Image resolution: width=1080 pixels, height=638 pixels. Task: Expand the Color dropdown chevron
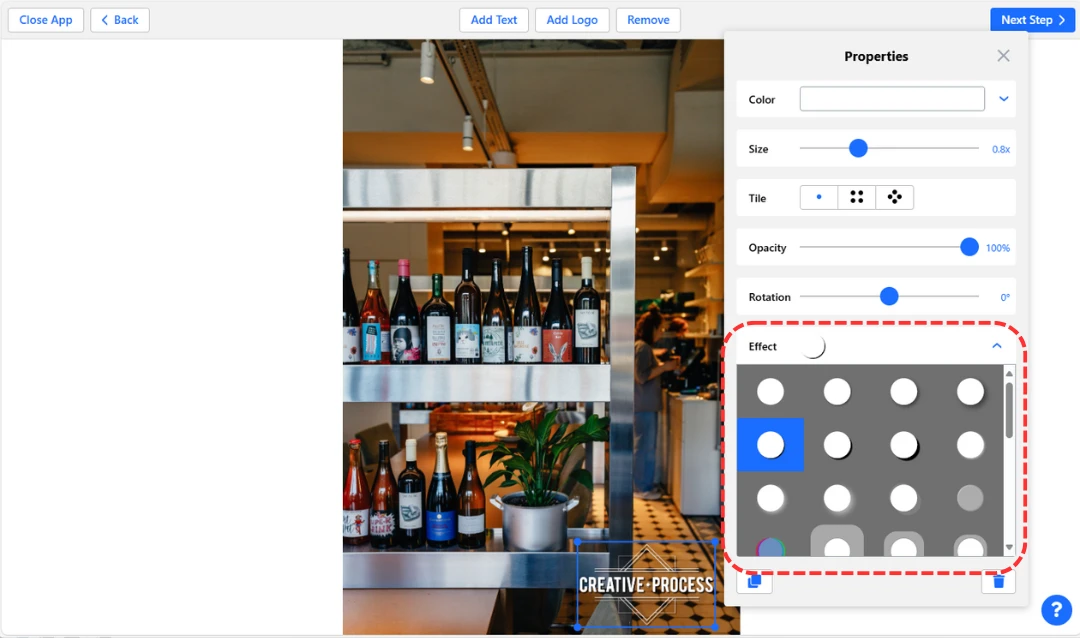click(x=1003, y=99)
